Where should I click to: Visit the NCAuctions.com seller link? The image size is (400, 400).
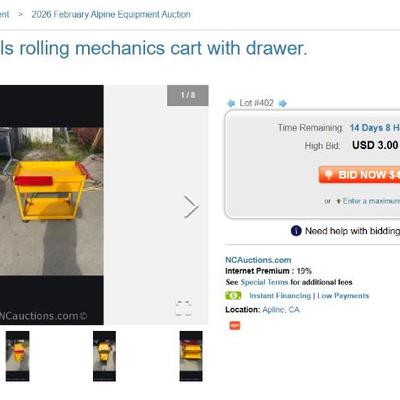point(258,260)
